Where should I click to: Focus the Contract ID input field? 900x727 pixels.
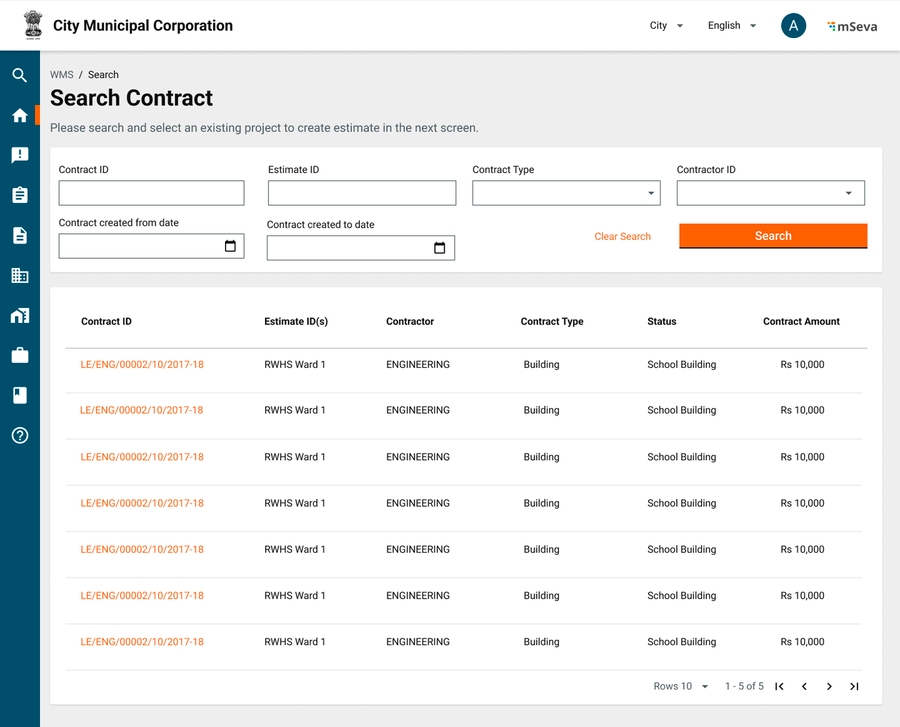(151, 193)
